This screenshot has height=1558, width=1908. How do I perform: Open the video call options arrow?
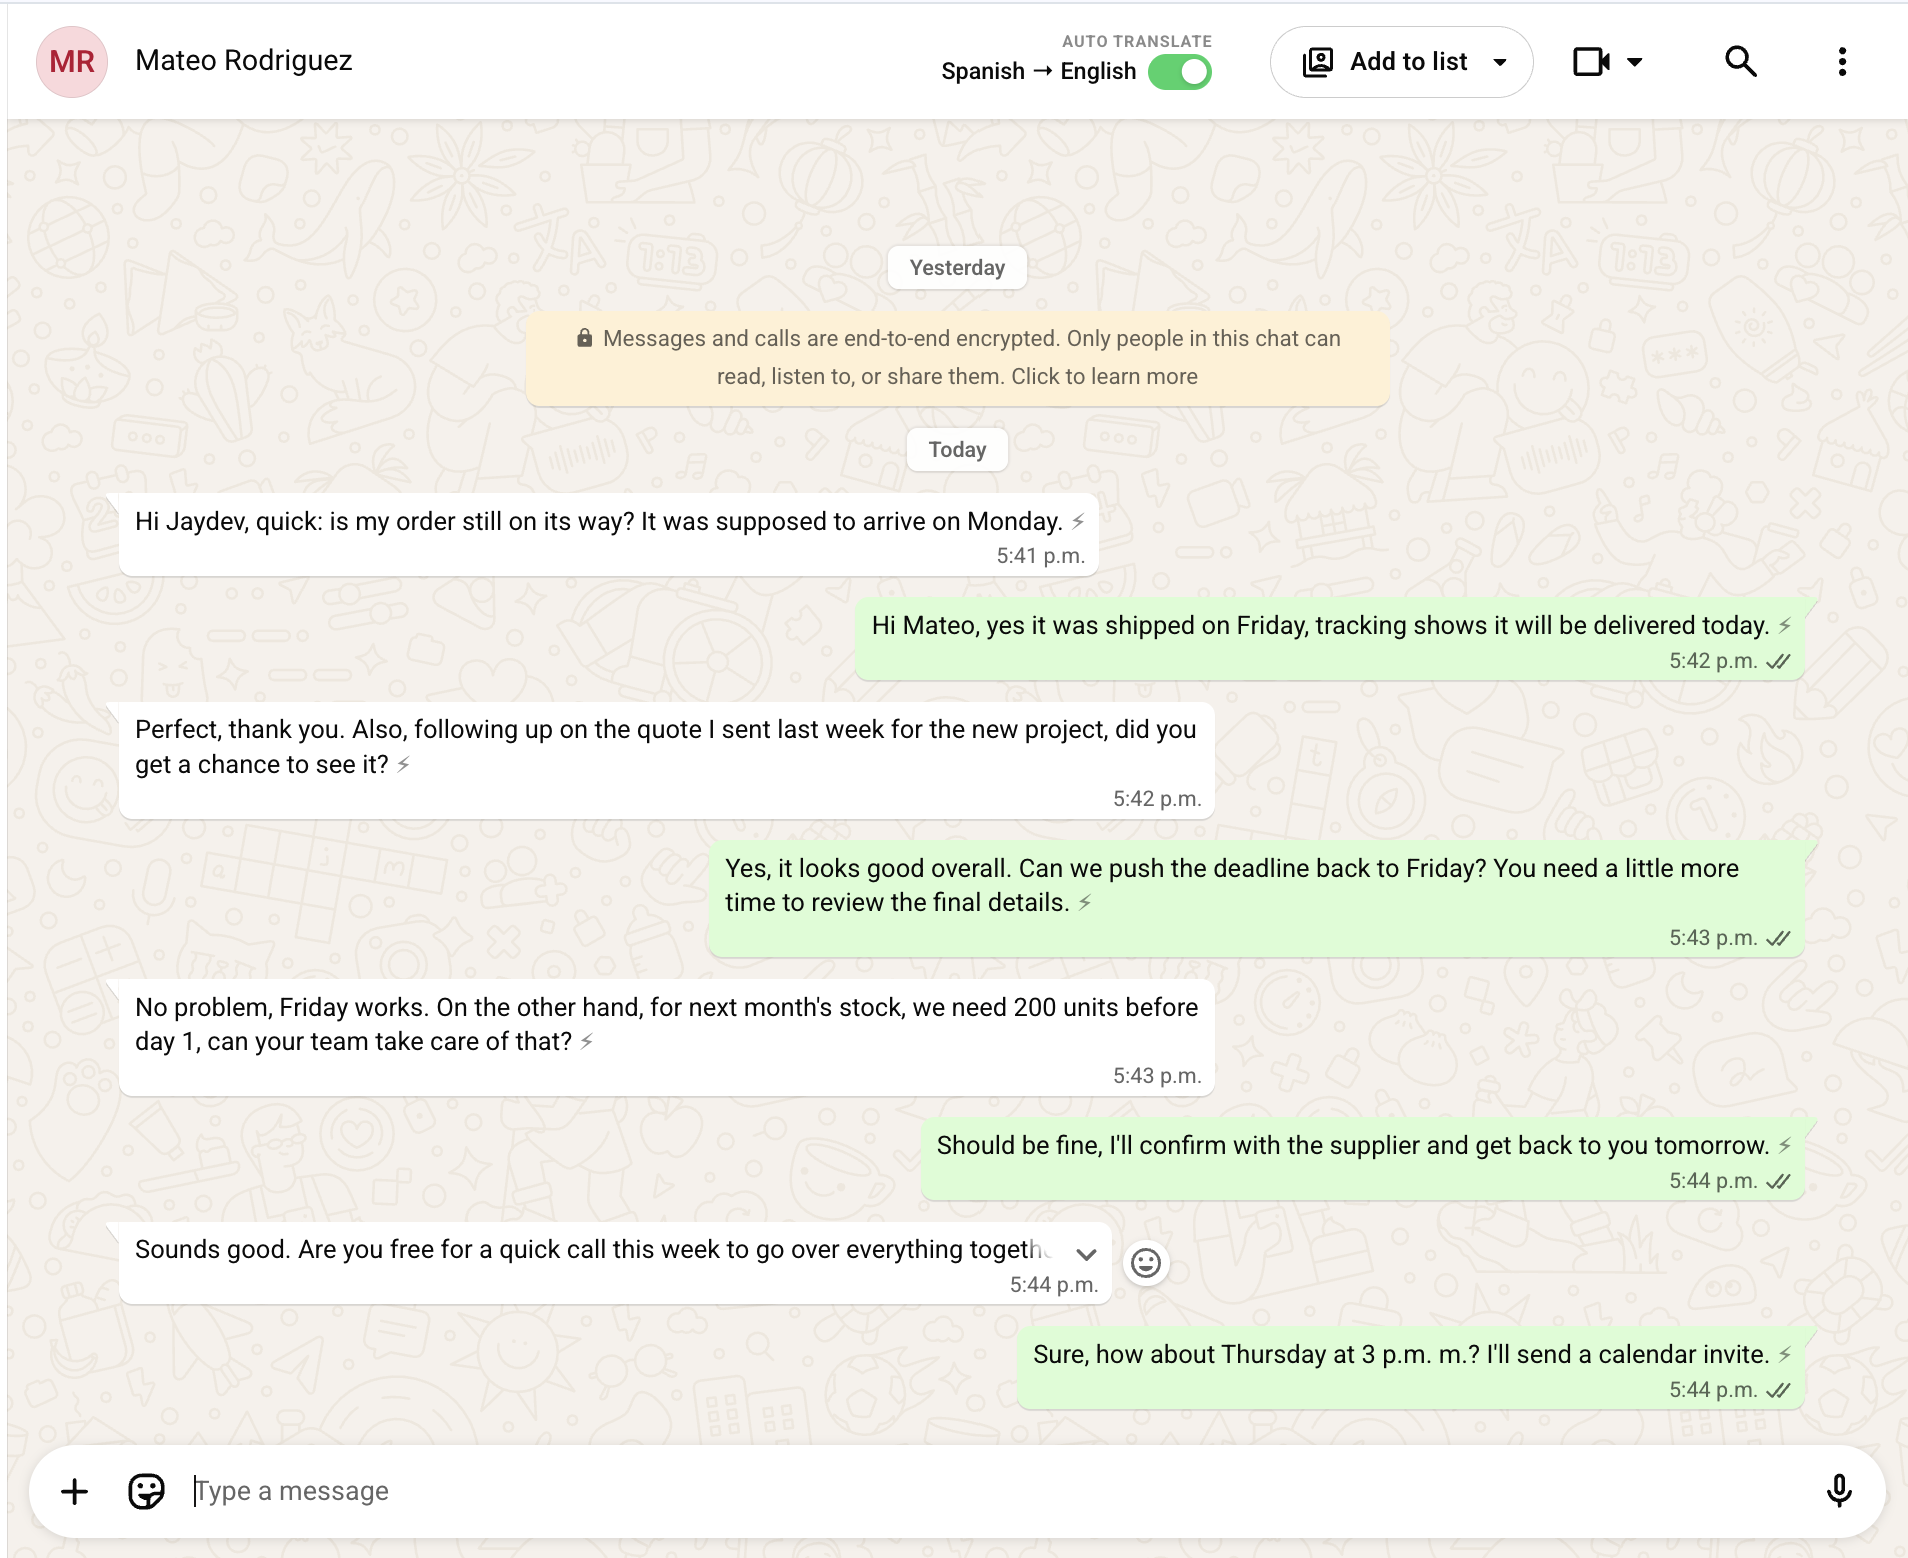pos(1635,62)
